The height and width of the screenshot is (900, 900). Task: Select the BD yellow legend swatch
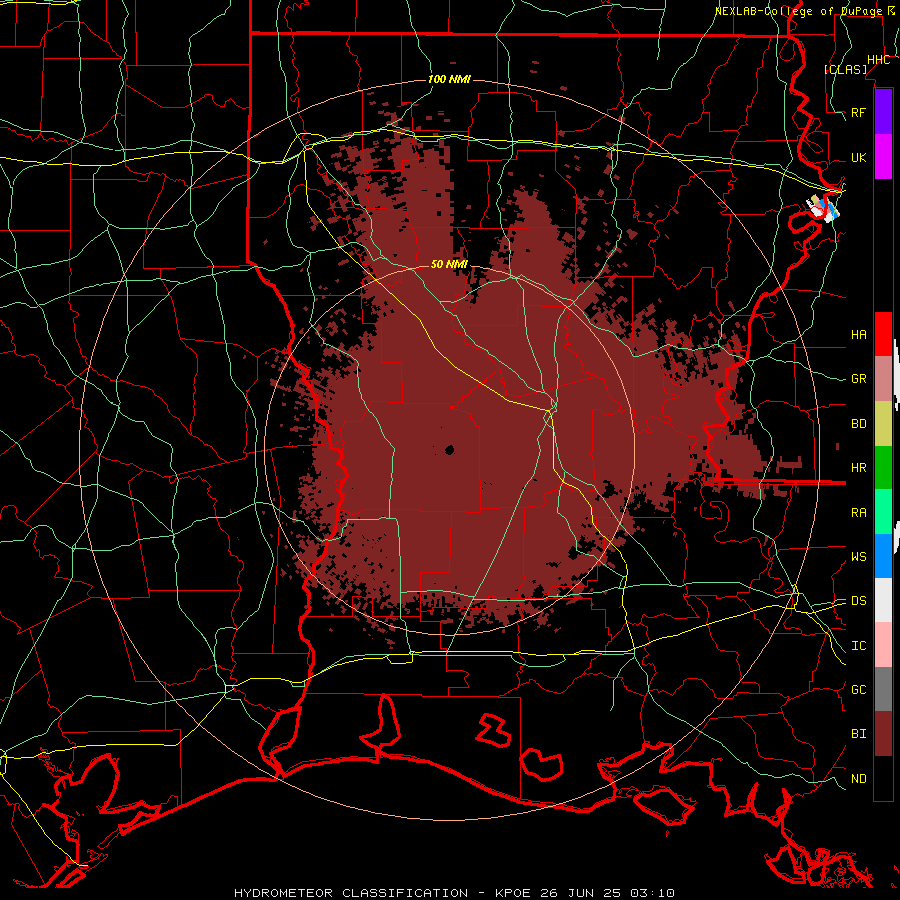coord(883,424)
